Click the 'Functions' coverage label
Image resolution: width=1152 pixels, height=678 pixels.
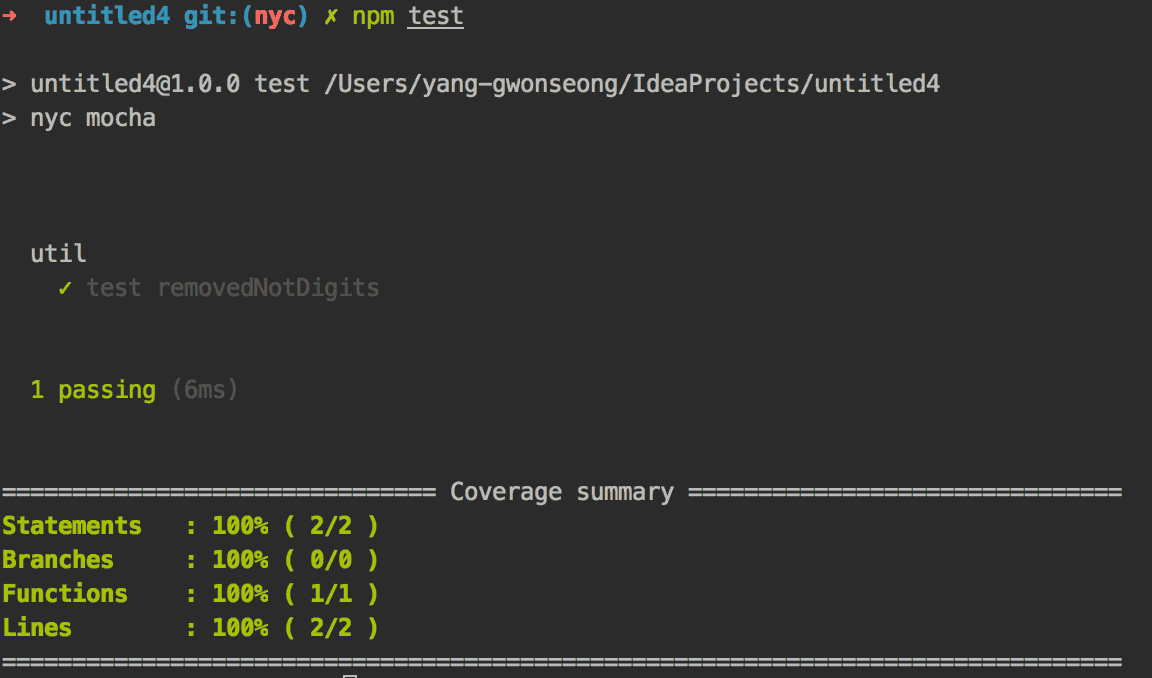point(65,594)
